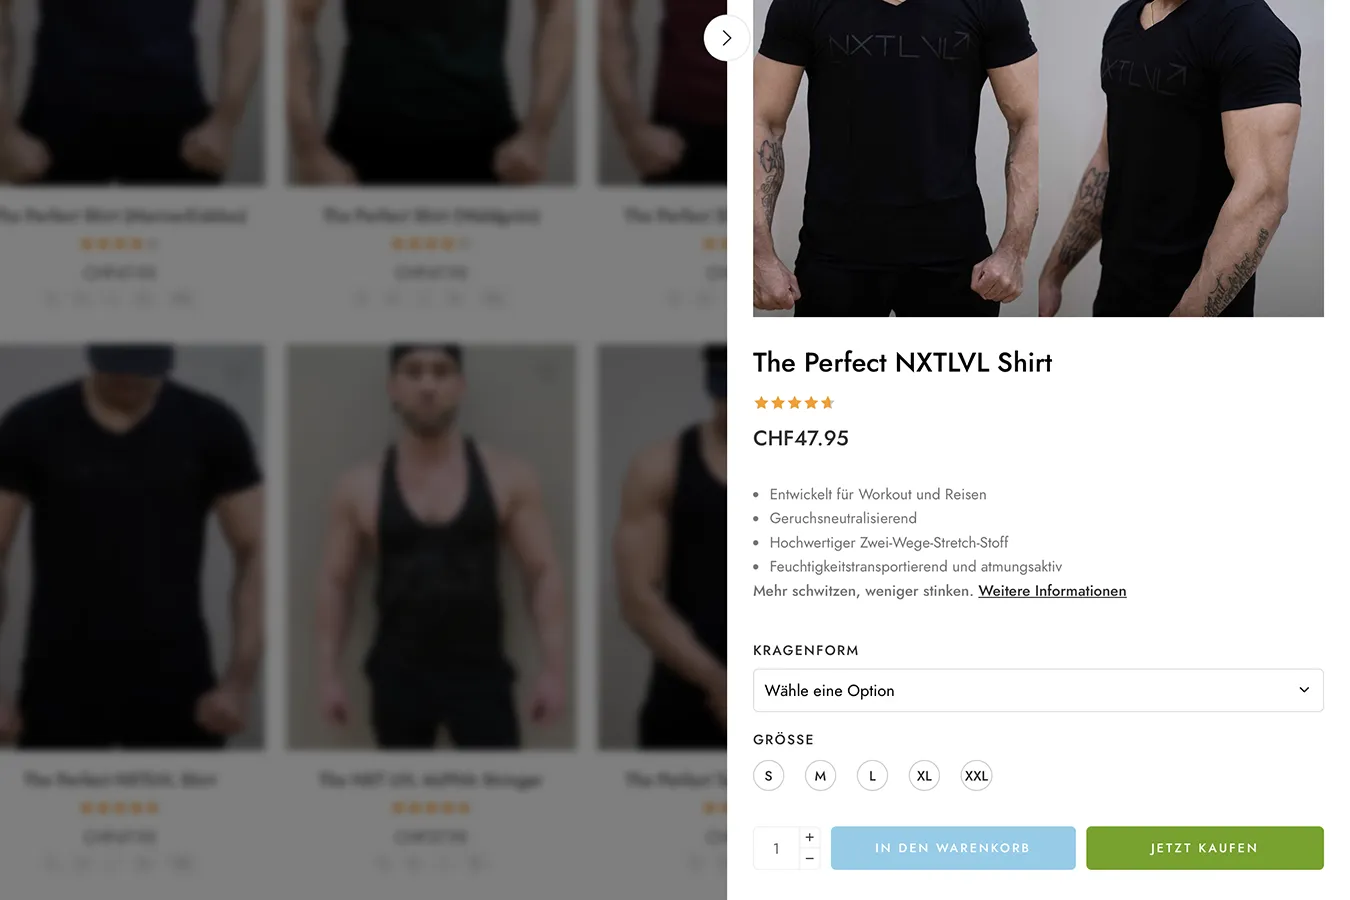Select size XL
This screenshot has width=1350, height=900.
click(924, 776)
